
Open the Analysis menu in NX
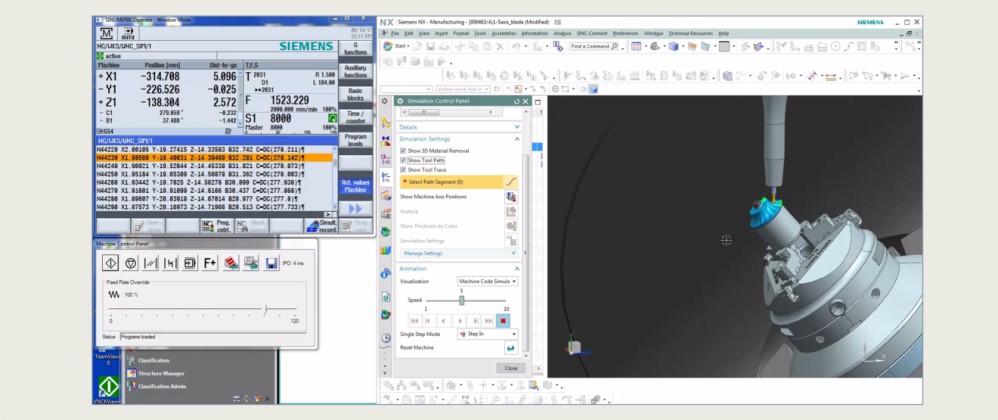563,33
